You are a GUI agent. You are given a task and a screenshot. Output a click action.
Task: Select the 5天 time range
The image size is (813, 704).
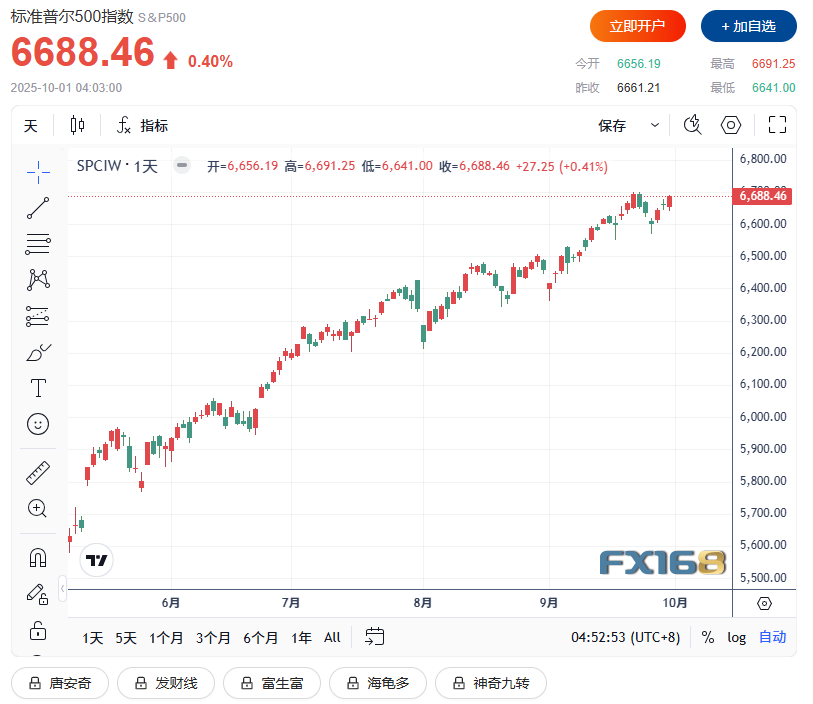pos(126,637)
